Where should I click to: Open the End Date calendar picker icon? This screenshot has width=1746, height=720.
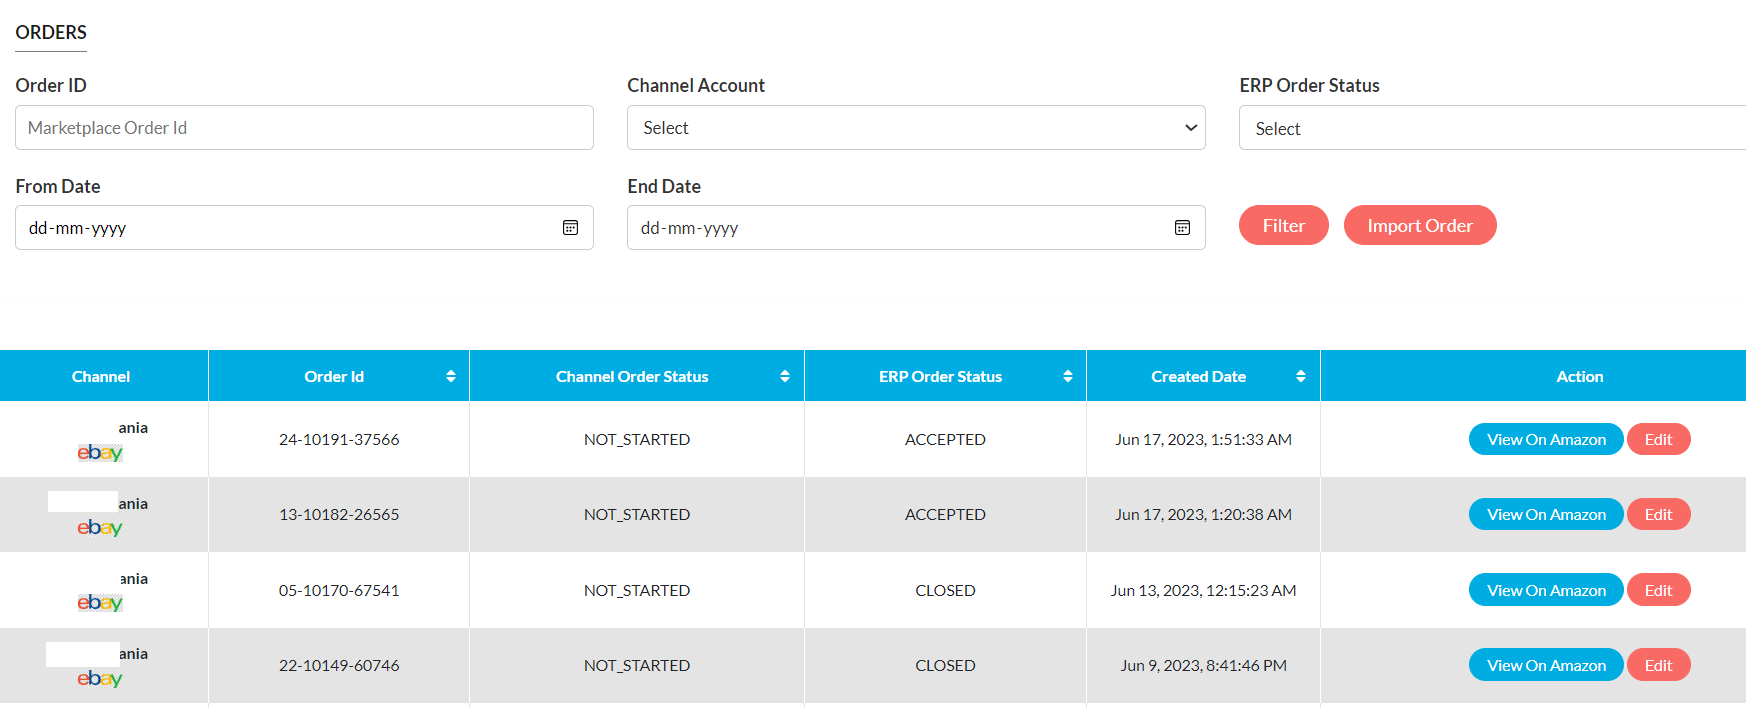click(x=1182, y=228)
